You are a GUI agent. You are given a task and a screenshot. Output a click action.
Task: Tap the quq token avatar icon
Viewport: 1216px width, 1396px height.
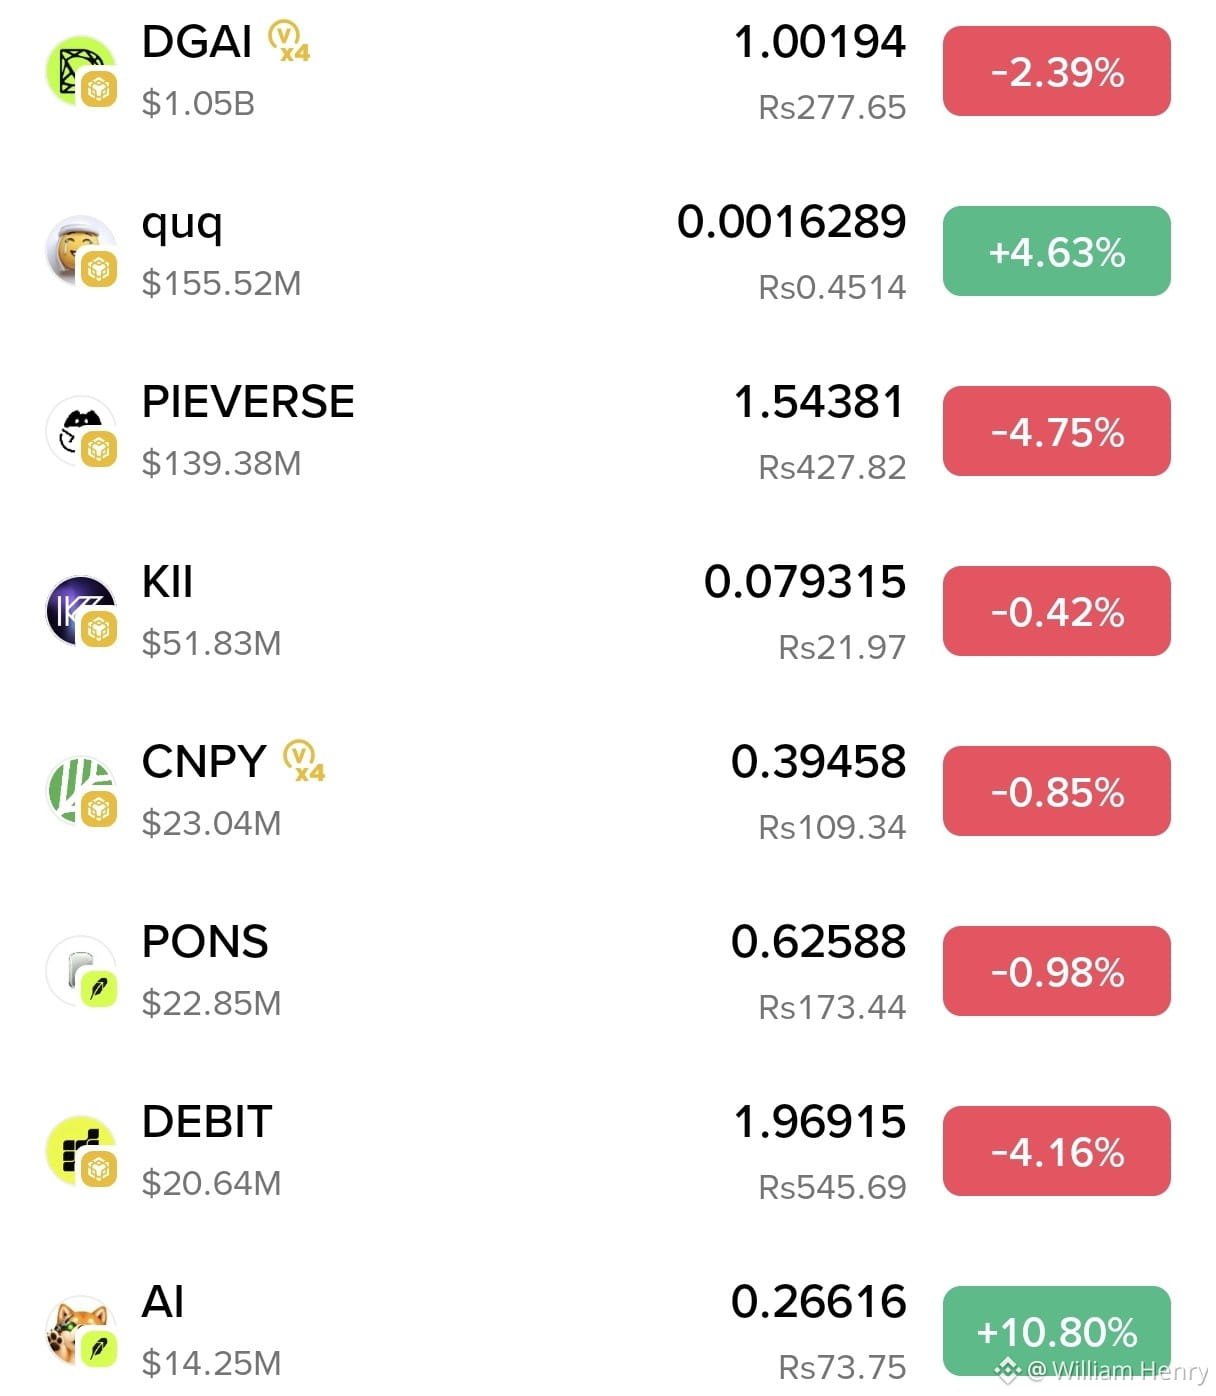pos(81,251)
